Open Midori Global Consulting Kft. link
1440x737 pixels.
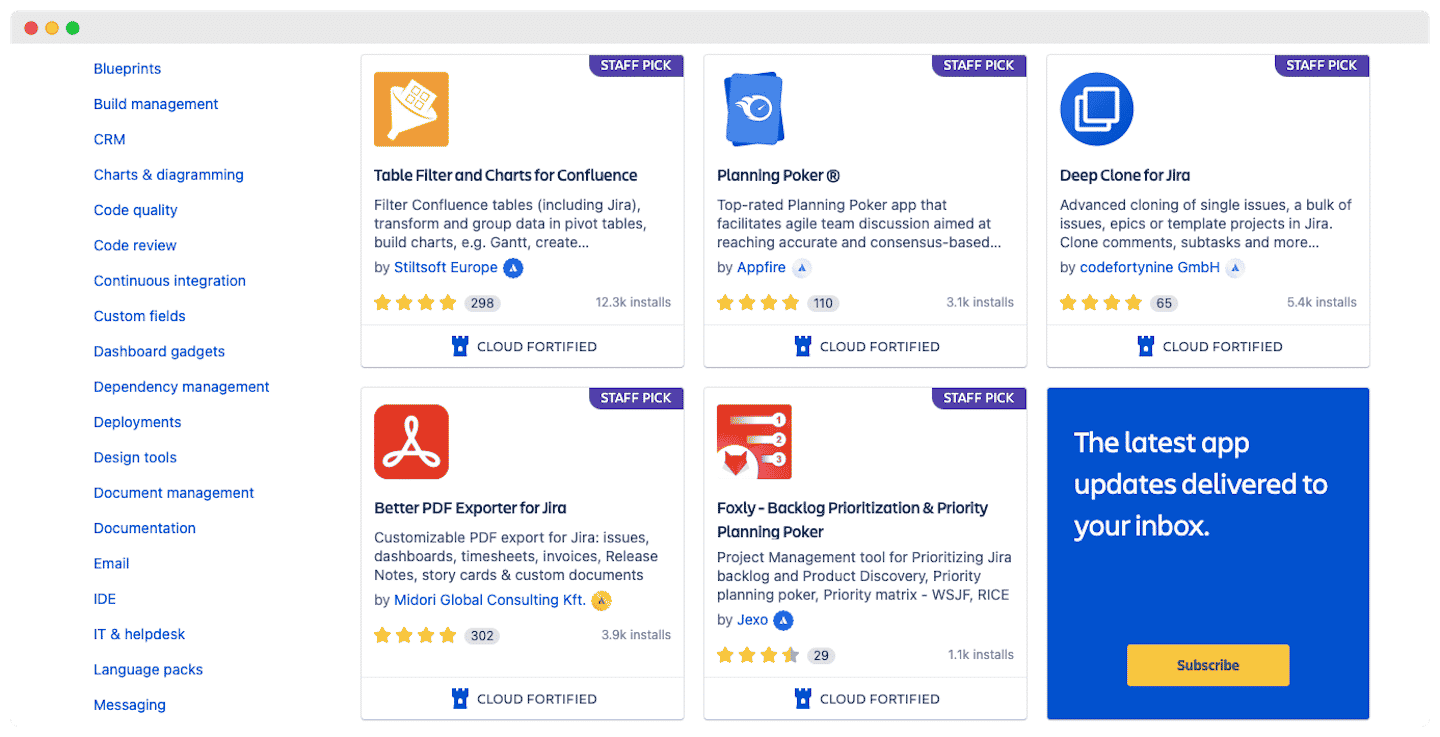[490, 600]
